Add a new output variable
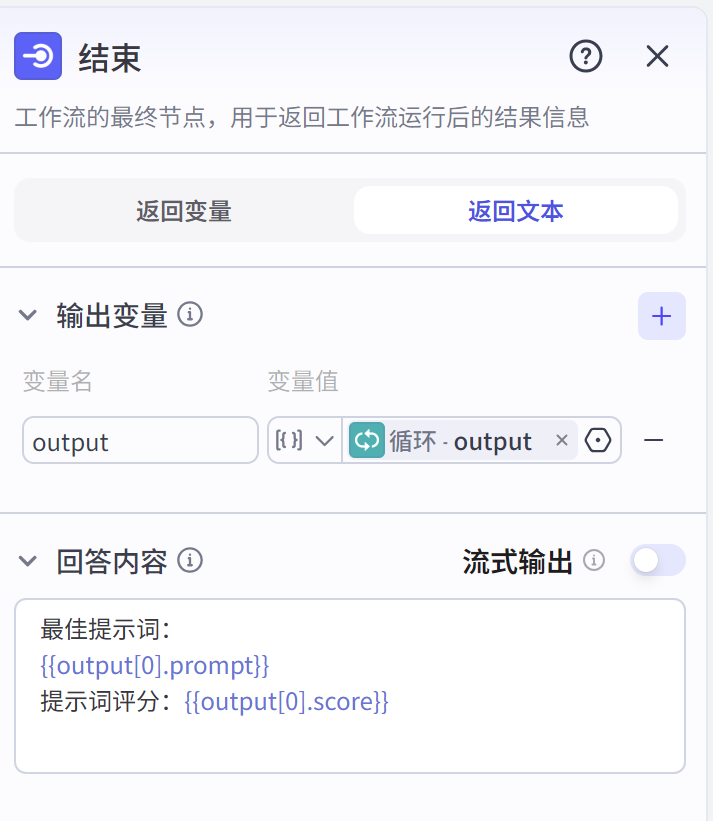Image resolution: width=713 pixels, height=821 pixels. (x=662, y=316)
